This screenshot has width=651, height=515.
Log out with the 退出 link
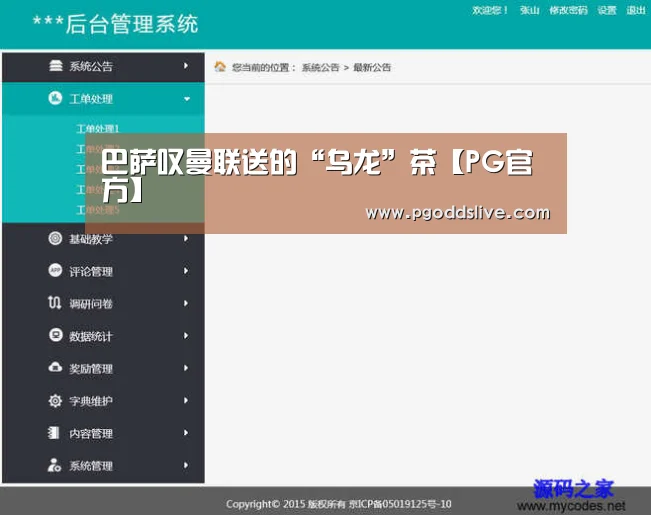click(636, 10)
